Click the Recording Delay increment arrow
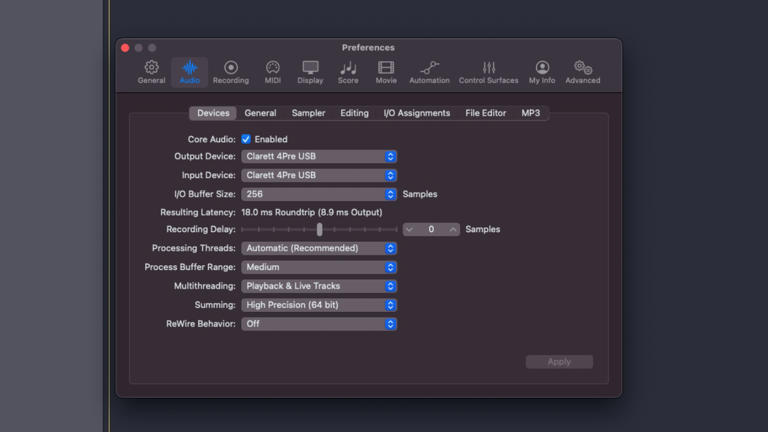Screen dimensions: 768x432 pos(453,229)
